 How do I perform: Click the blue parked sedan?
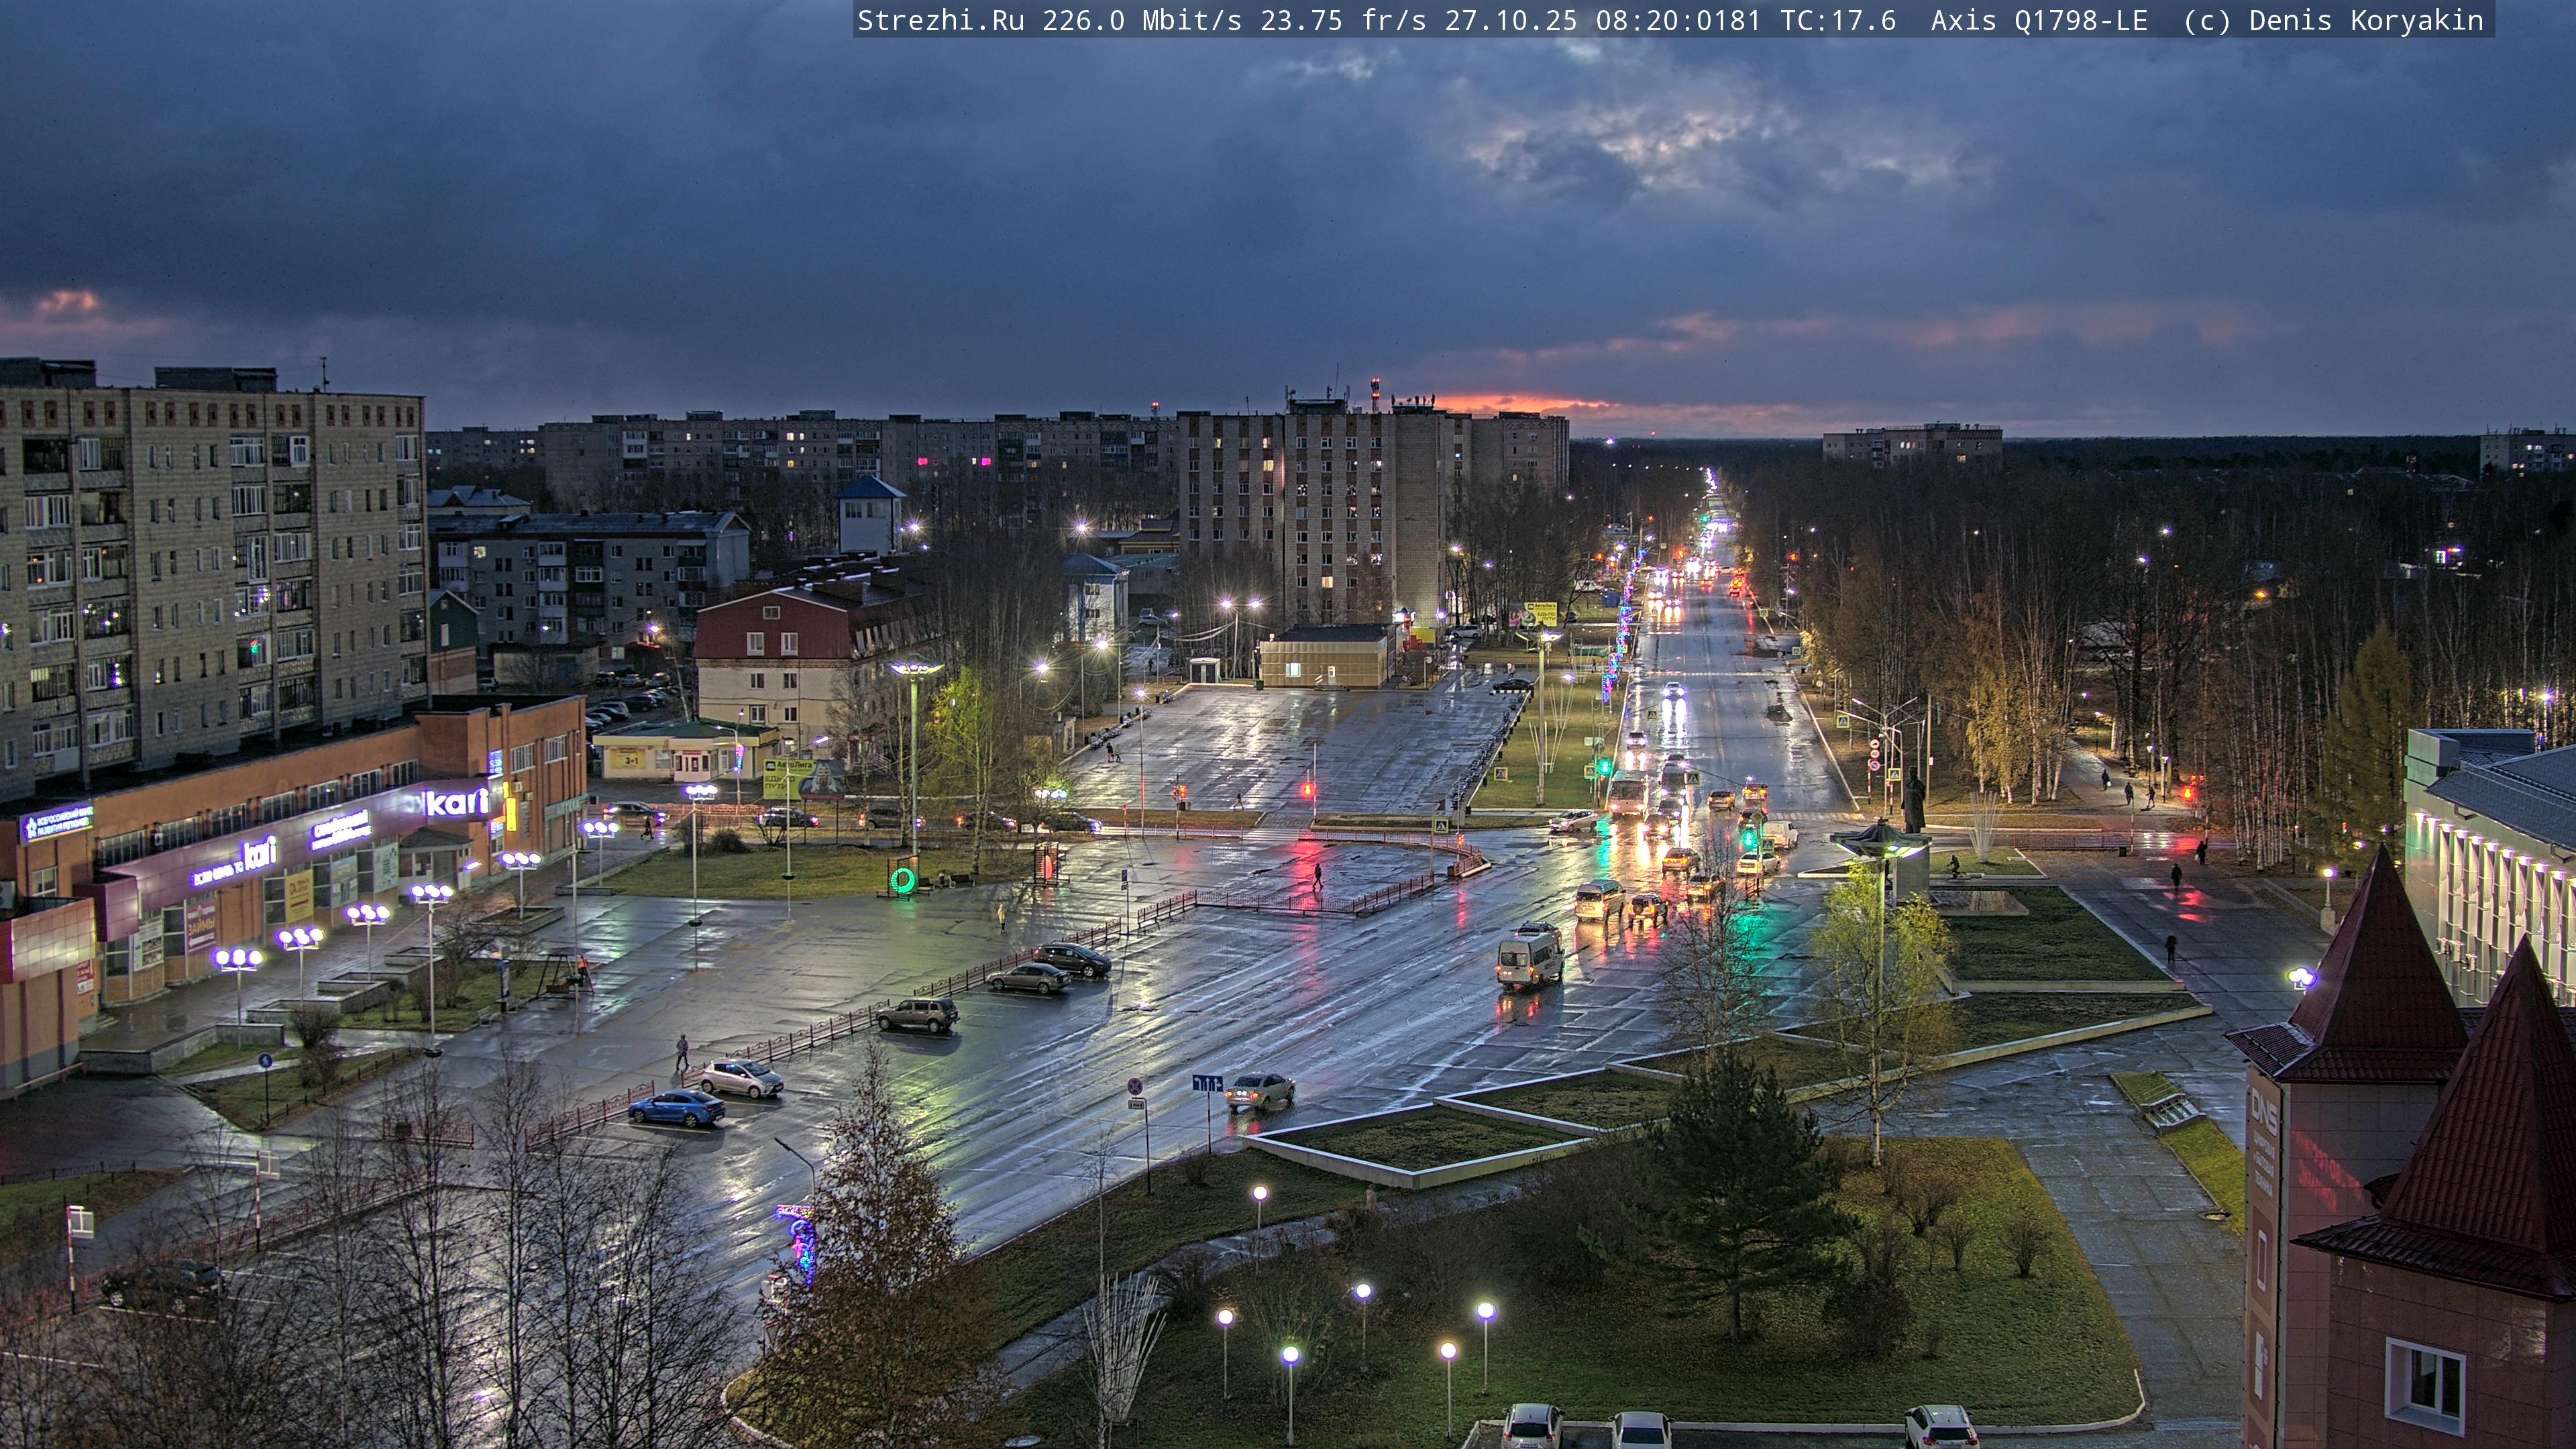coord(676,1108)
